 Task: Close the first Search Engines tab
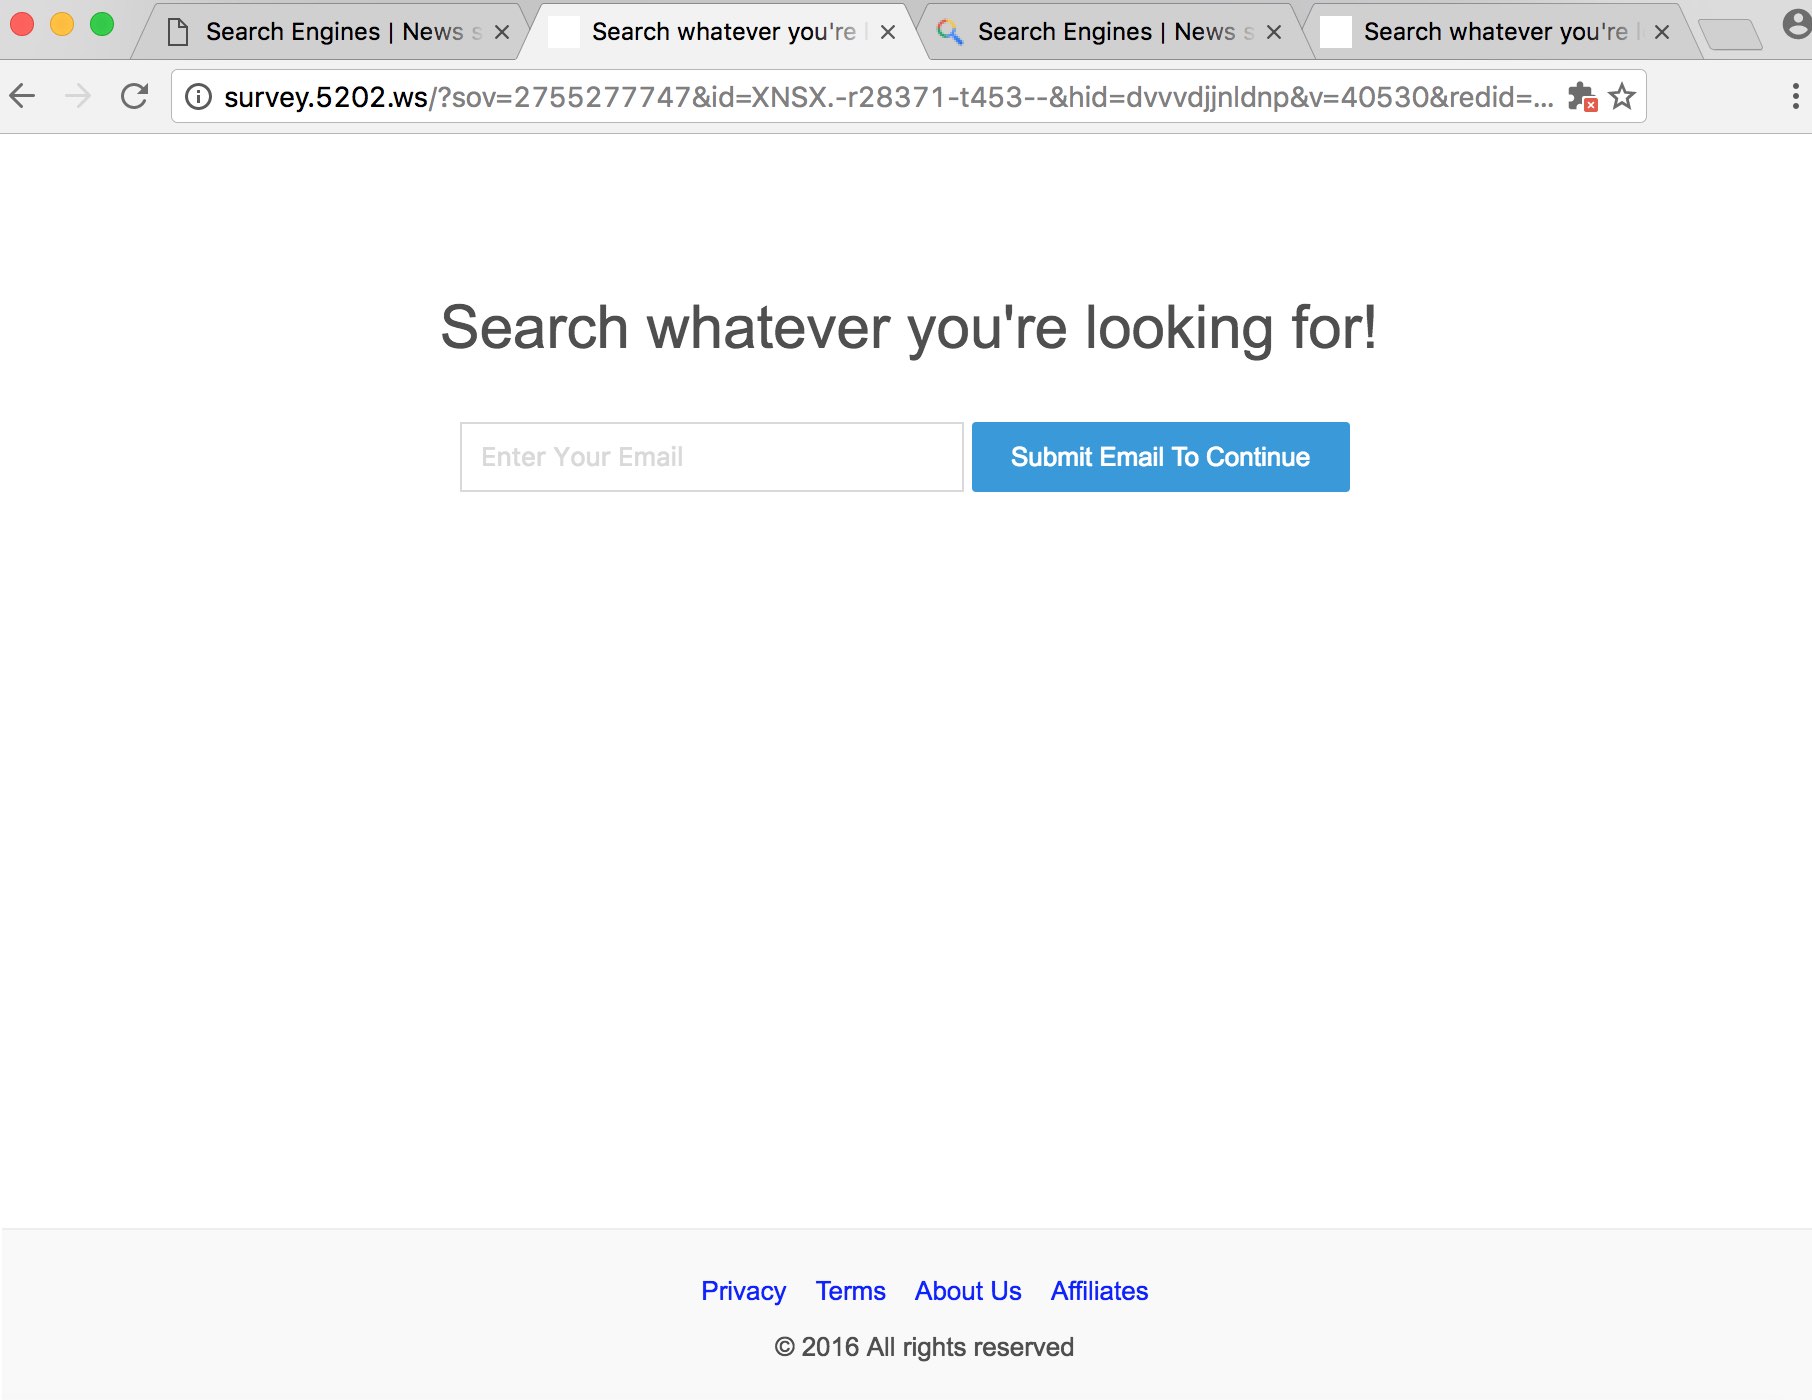coord(502,32)
